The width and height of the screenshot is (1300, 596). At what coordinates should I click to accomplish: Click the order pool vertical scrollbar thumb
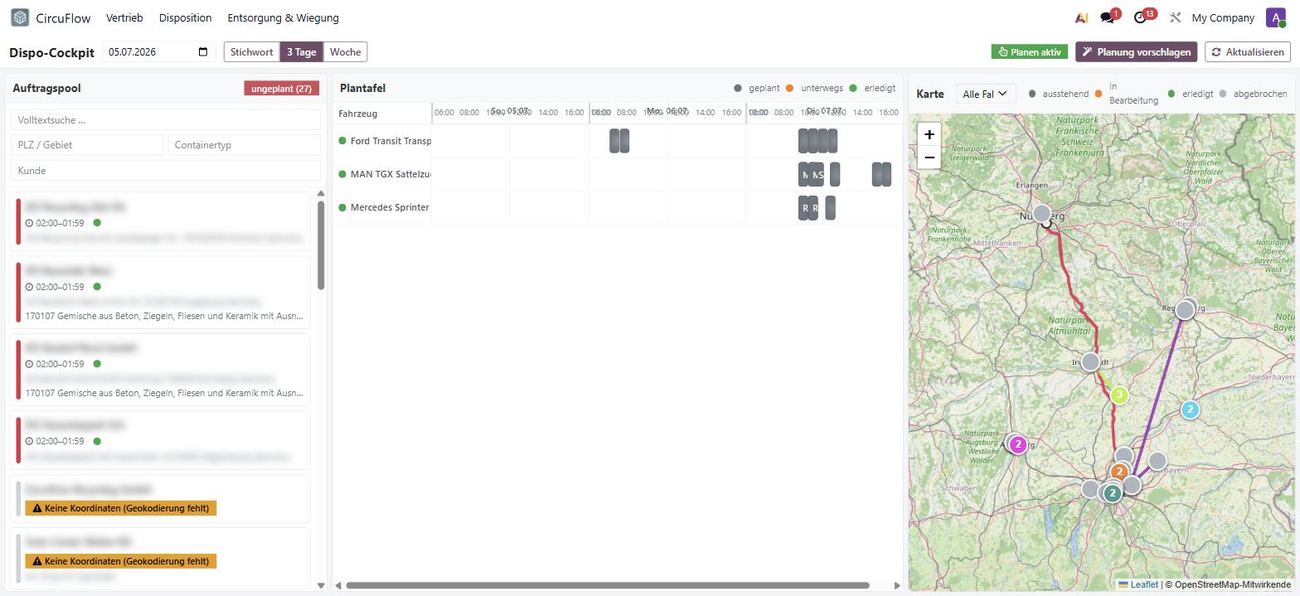point(321,246)
